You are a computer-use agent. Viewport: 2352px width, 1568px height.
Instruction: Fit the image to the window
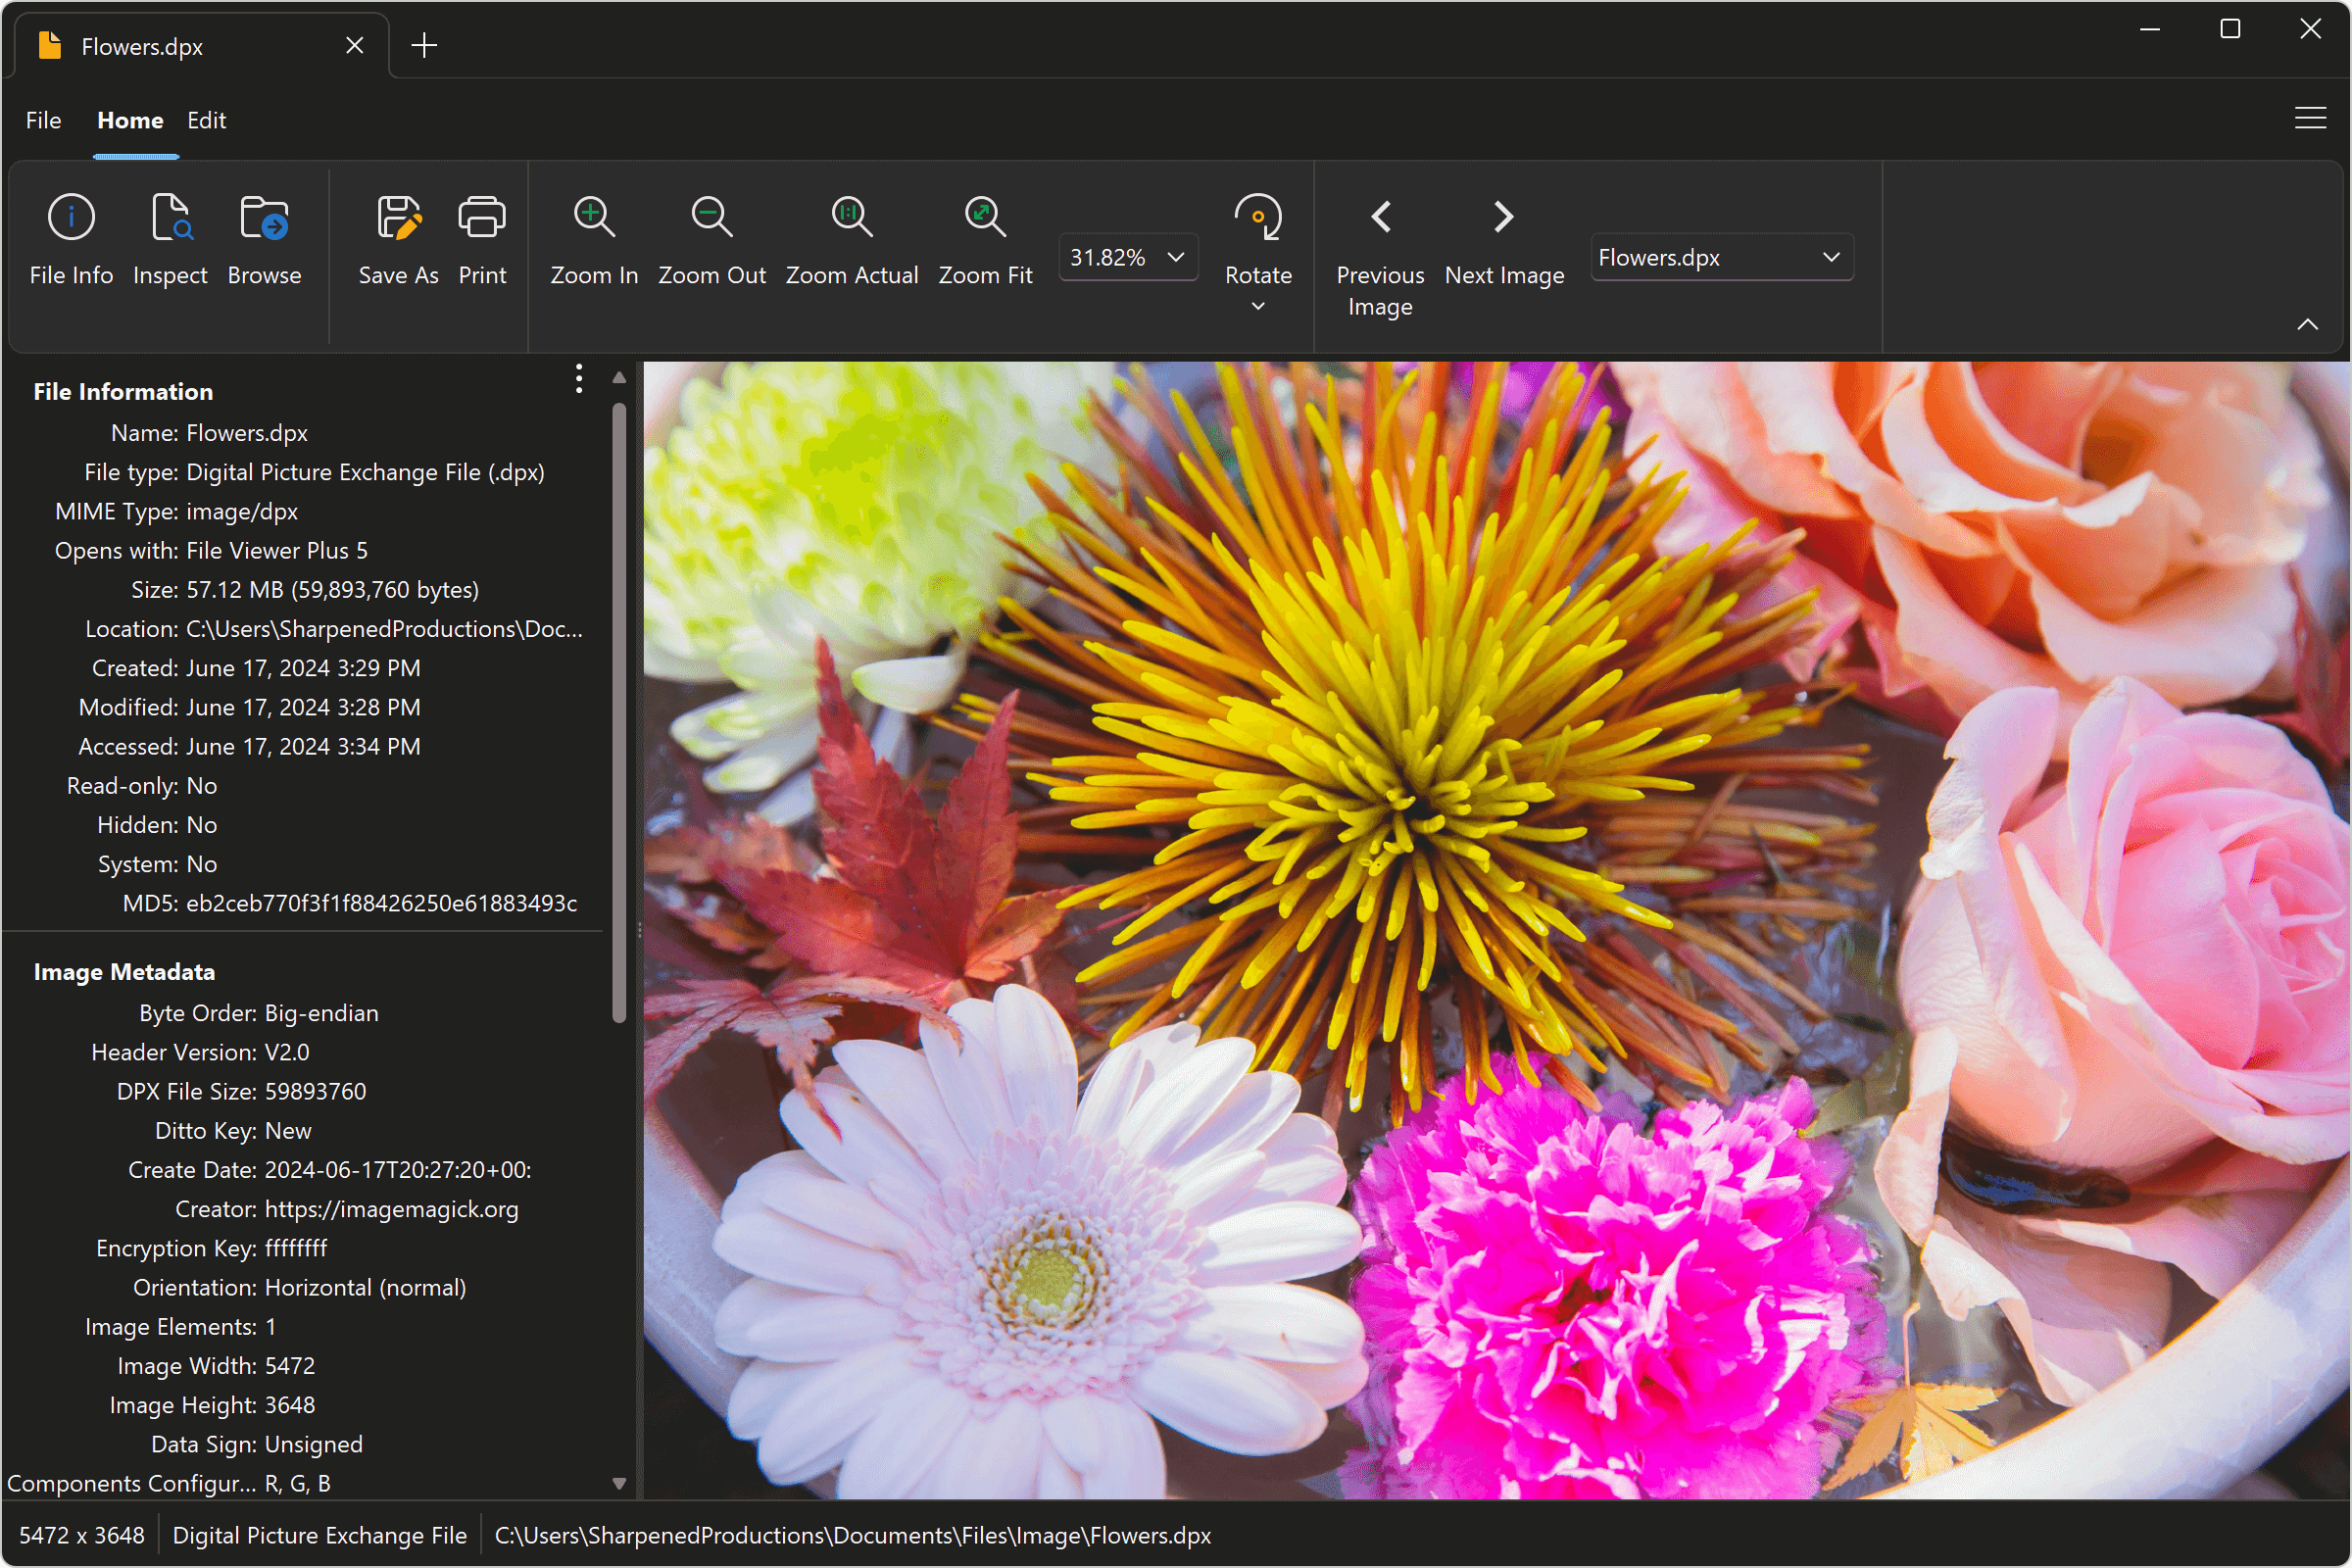click(x=984, y=238)
